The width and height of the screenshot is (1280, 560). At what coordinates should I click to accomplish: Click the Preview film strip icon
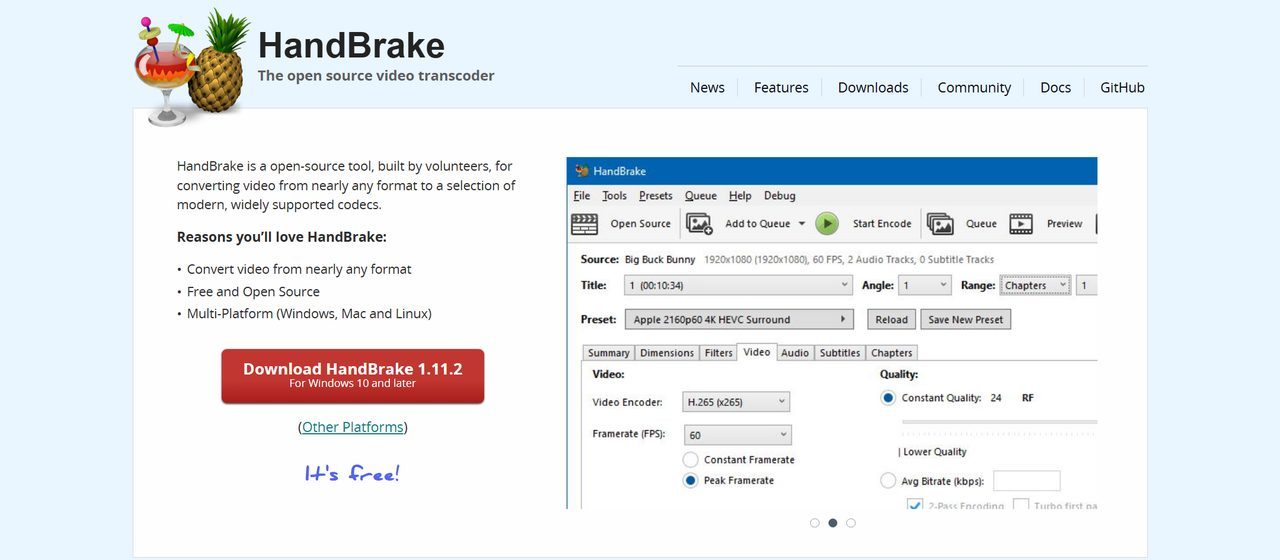pyautogui.click(x=1021, y=224)
